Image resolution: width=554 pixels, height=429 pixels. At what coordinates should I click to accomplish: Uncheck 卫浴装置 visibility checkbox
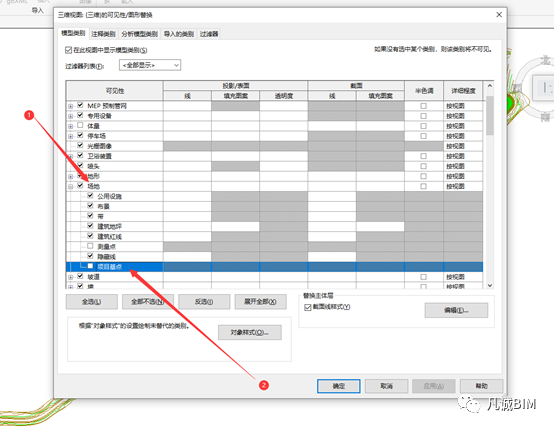point(80,155)
